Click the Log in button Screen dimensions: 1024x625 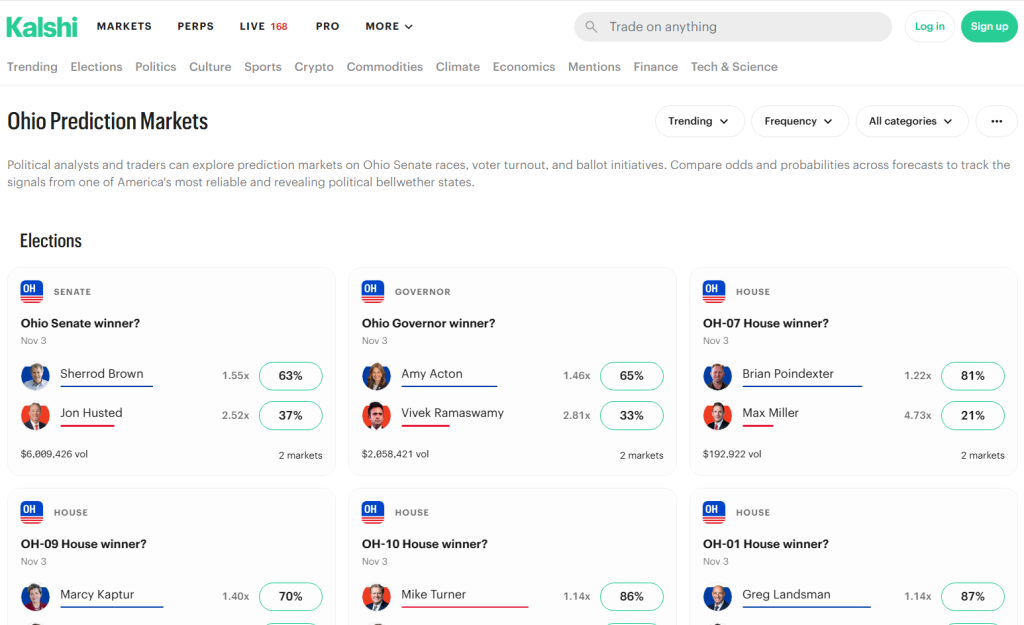pyautogui.click(x=929, y=27)
